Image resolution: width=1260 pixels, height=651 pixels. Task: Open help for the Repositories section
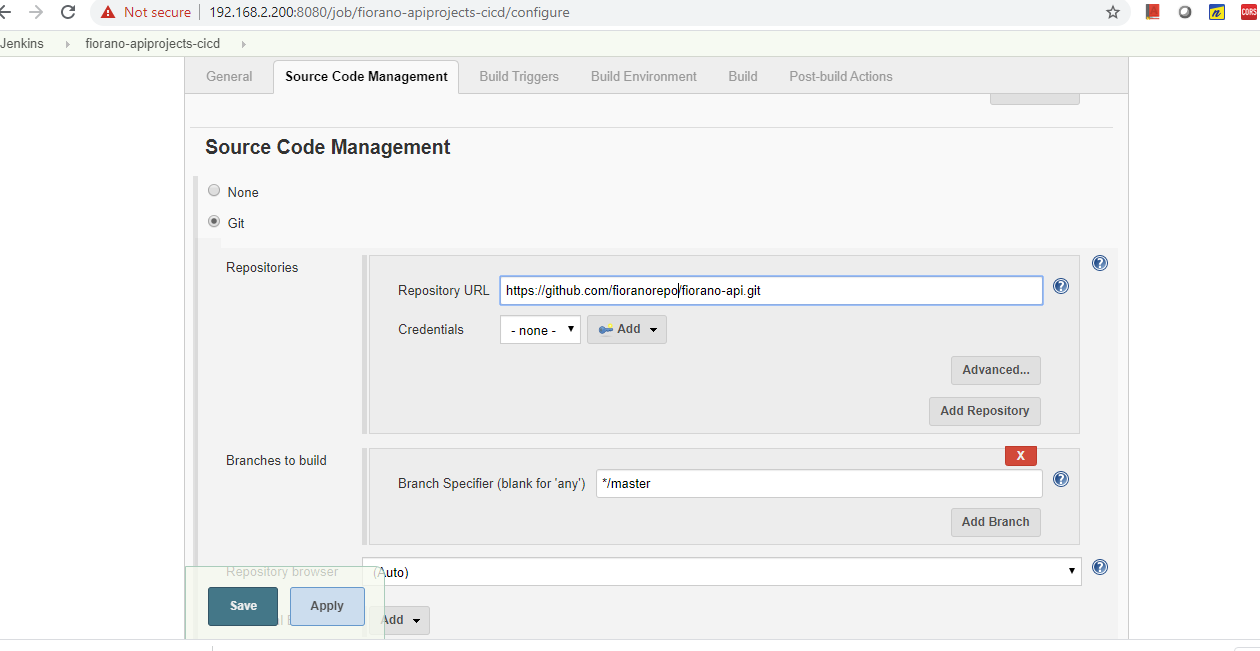(1100, 263)
